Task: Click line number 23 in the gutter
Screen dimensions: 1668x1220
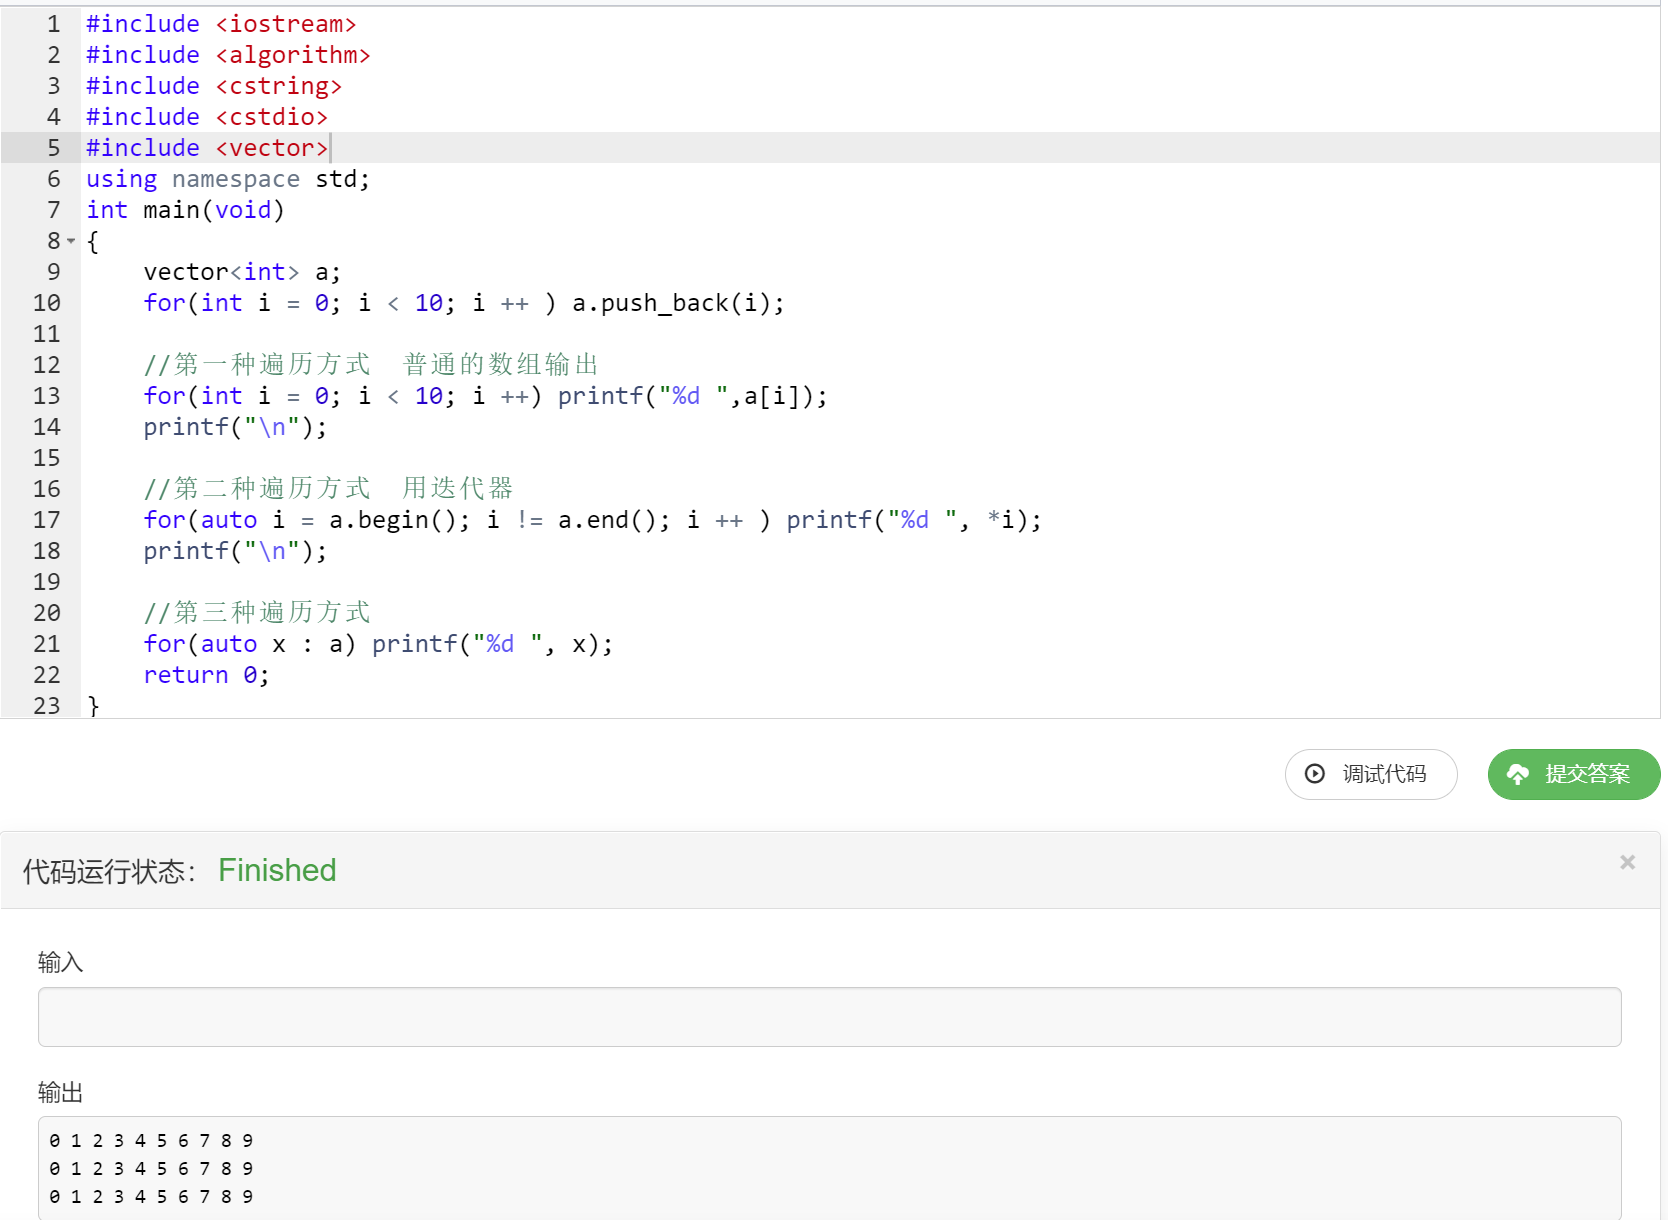Action: pos(47,706)
